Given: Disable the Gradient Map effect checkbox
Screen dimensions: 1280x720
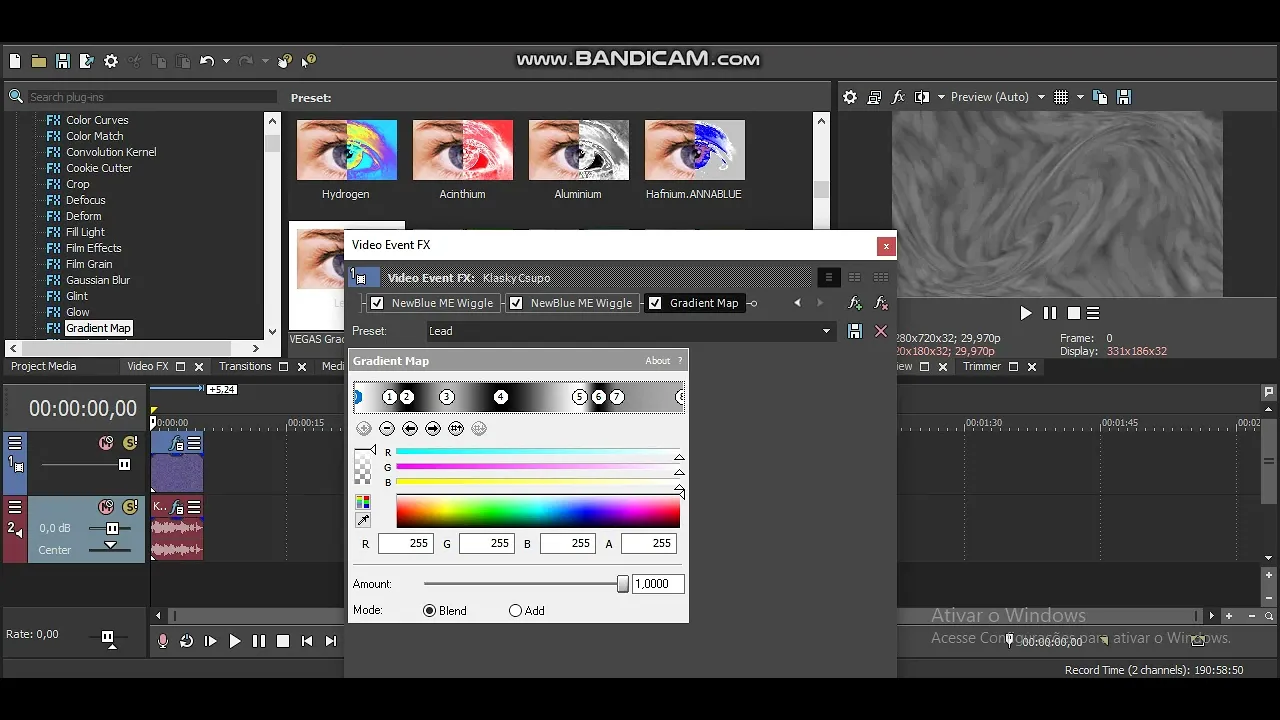Looking at the screenshot, I should [655, 303].
